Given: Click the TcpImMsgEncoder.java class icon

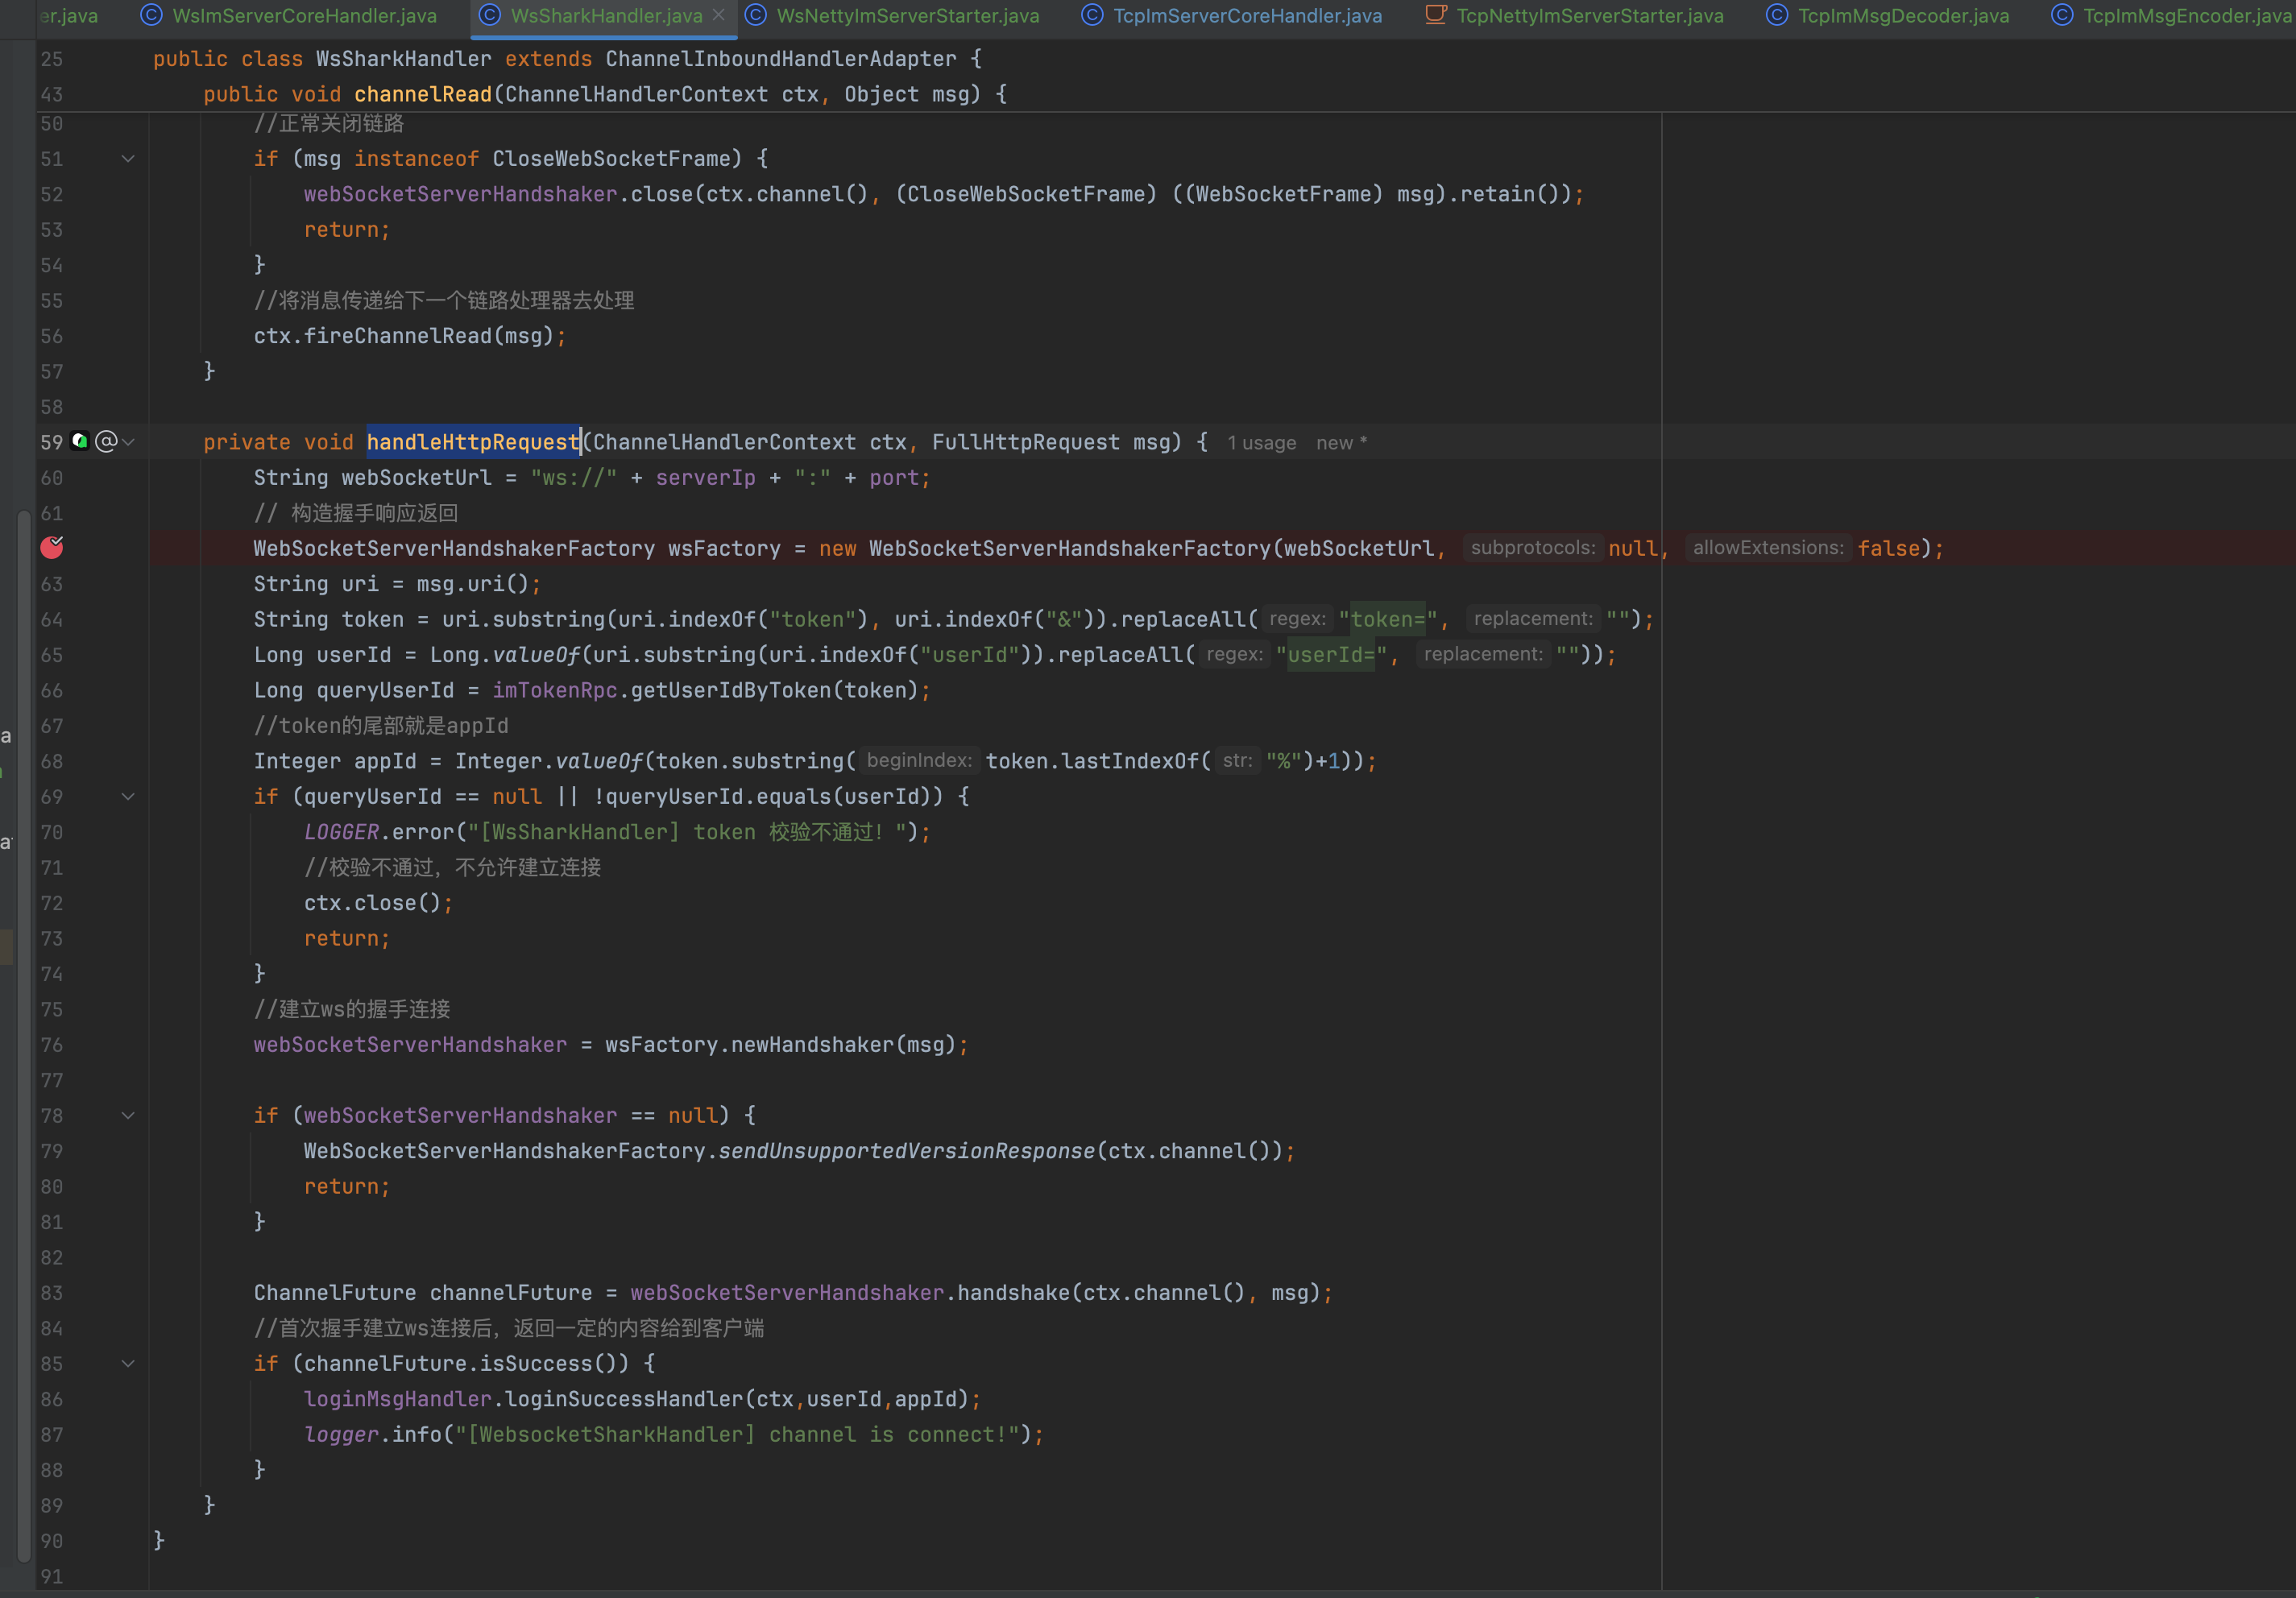Looking at the screenshot, I should pos(2062,15).
